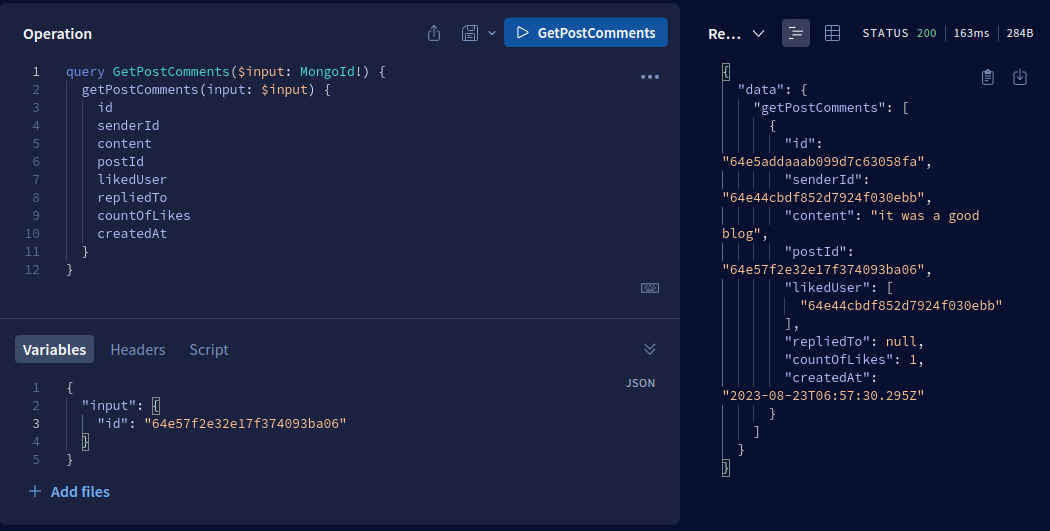The width and height of the screenshot is (1050, 531).
Task: Click the createdAt field in query
Action: point(132,234)
